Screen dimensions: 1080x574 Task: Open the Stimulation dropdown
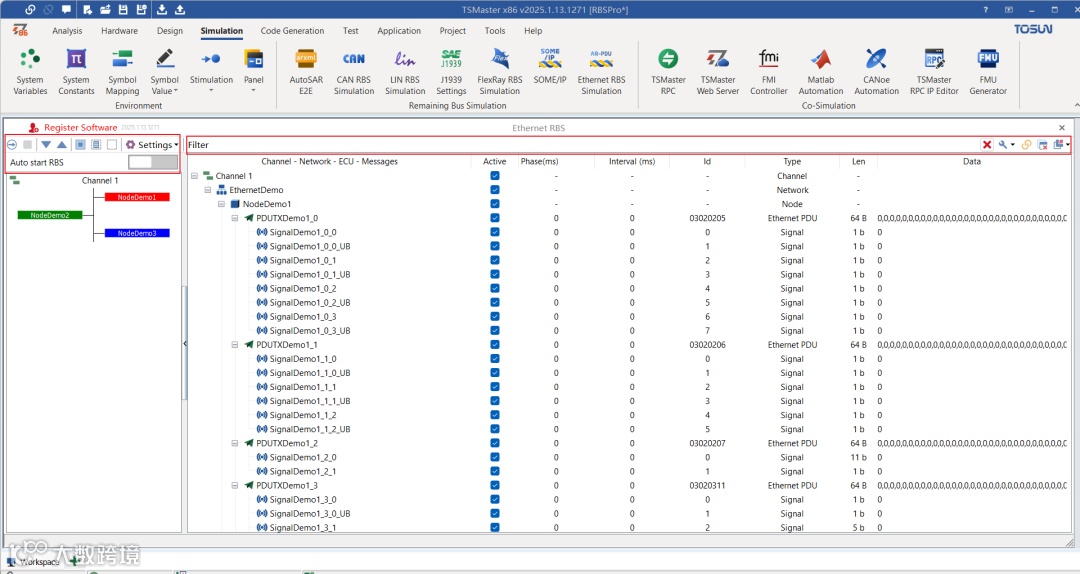pos(211,71)
